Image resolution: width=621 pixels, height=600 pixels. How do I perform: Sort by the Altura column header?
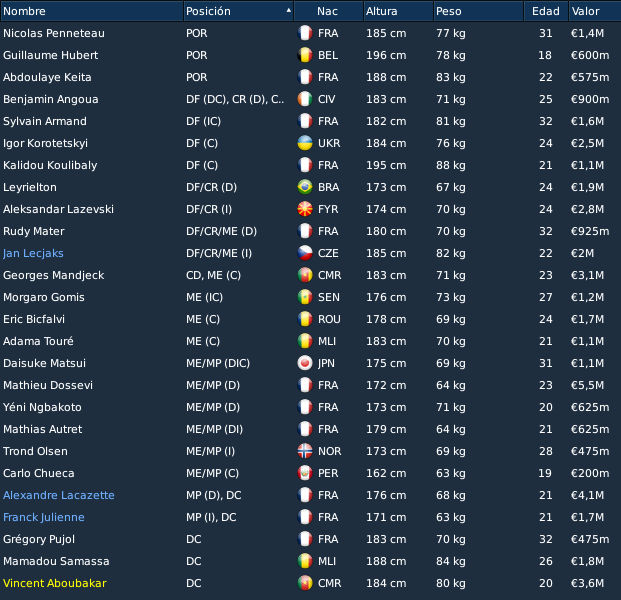[398, 11]
